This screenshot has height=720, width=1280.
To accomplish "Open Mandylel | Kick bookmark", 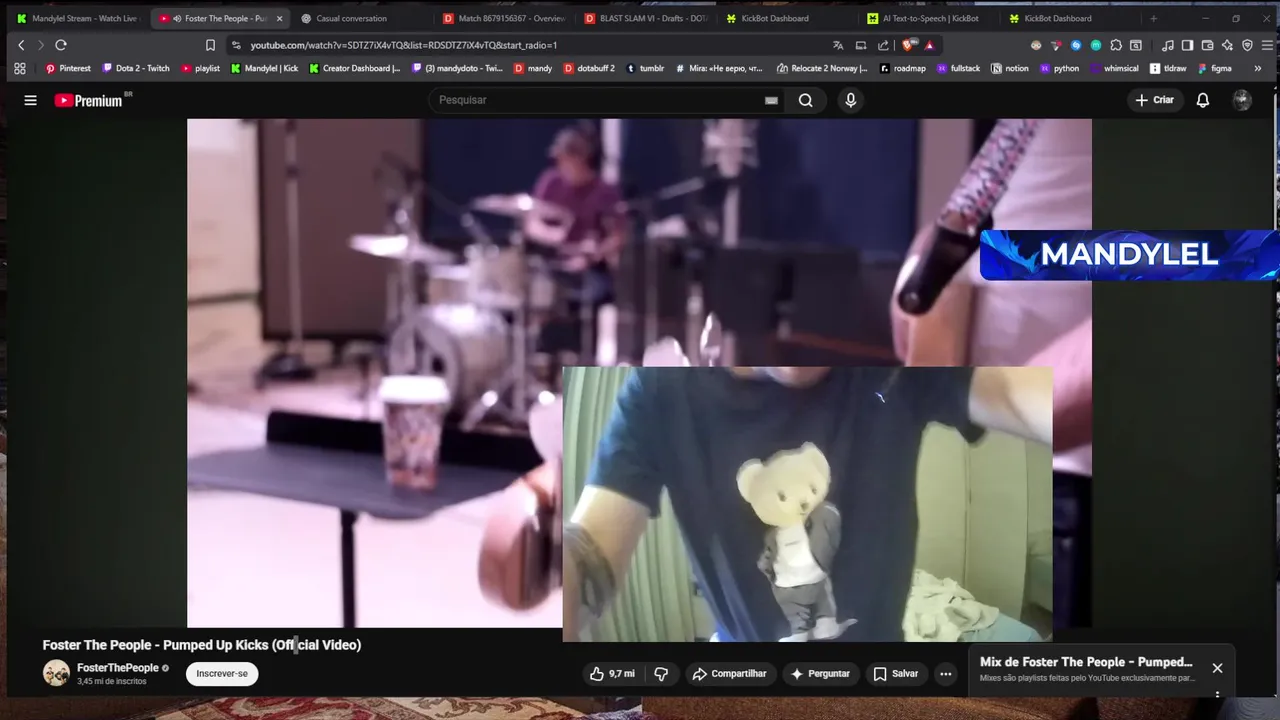I will tap(264, 68).
